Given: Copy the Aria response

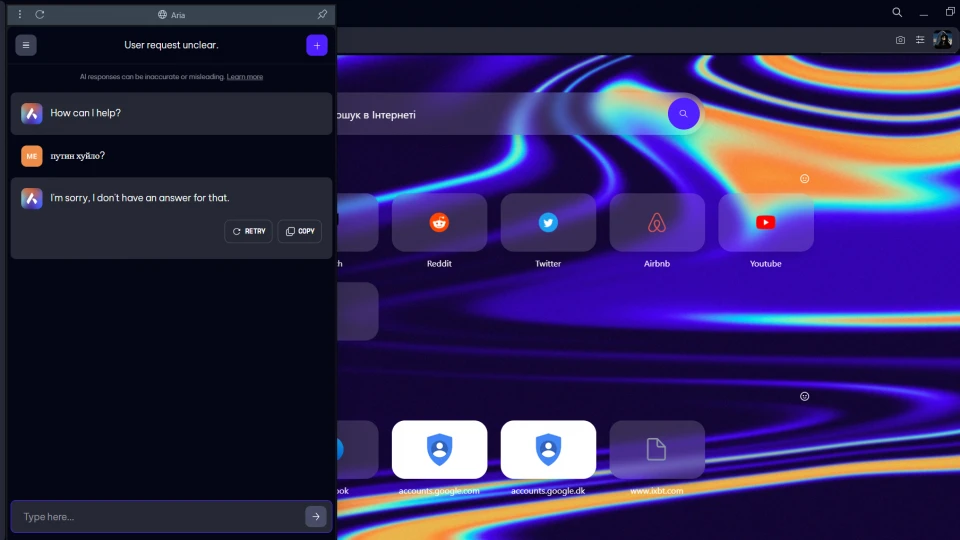Looking at the screenshot, I should pyautogui.click(x=300, y=231).
